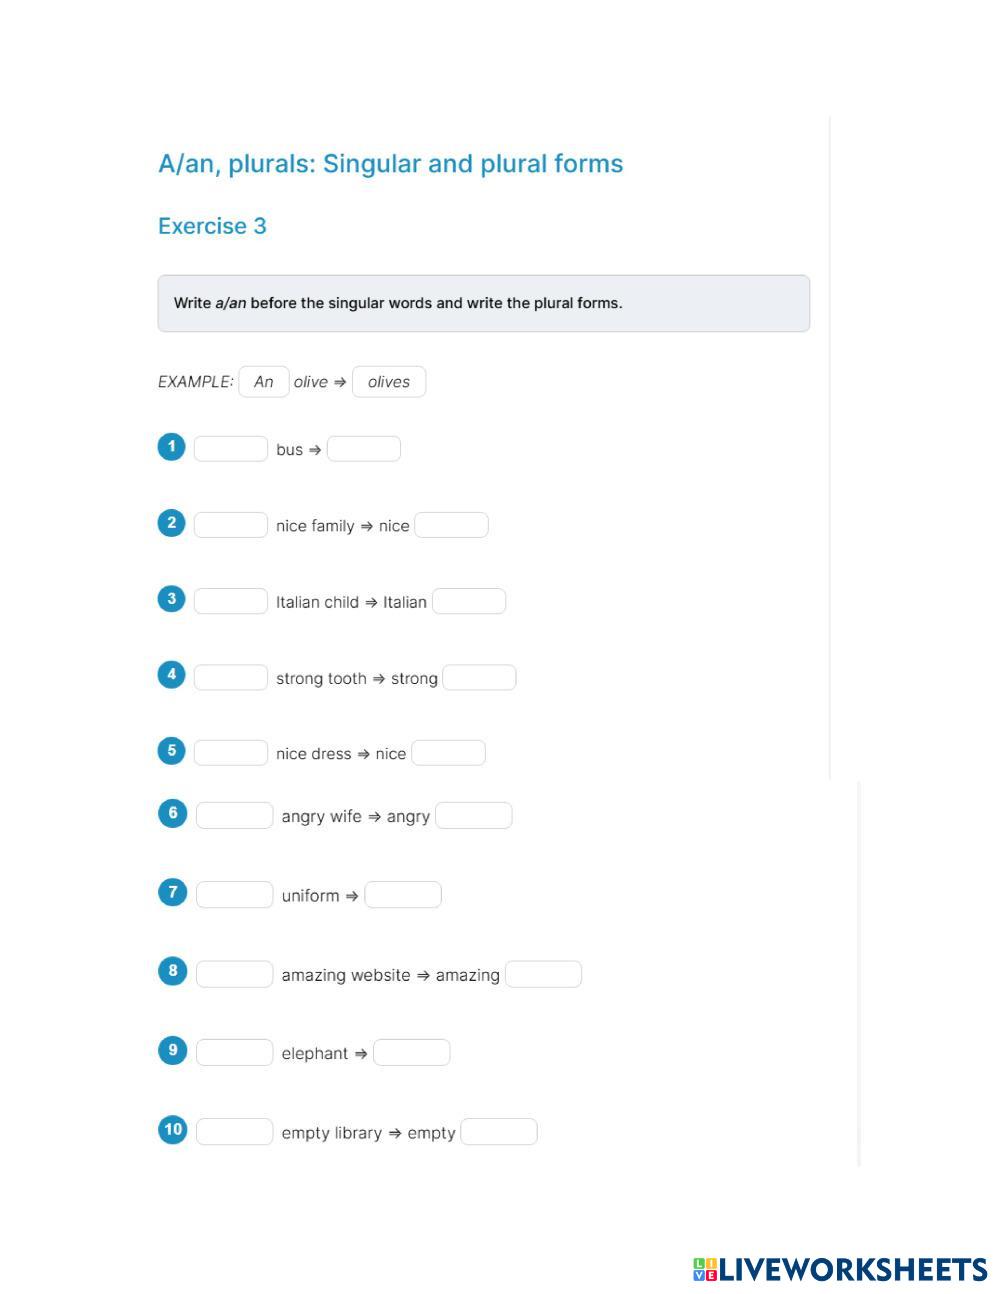Click the number 1 question badge

172,447
